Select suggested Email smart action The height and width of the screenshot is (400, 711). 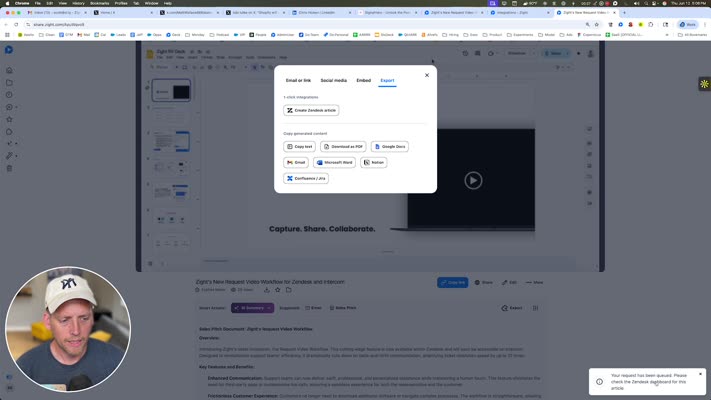[x=313, y=308]
